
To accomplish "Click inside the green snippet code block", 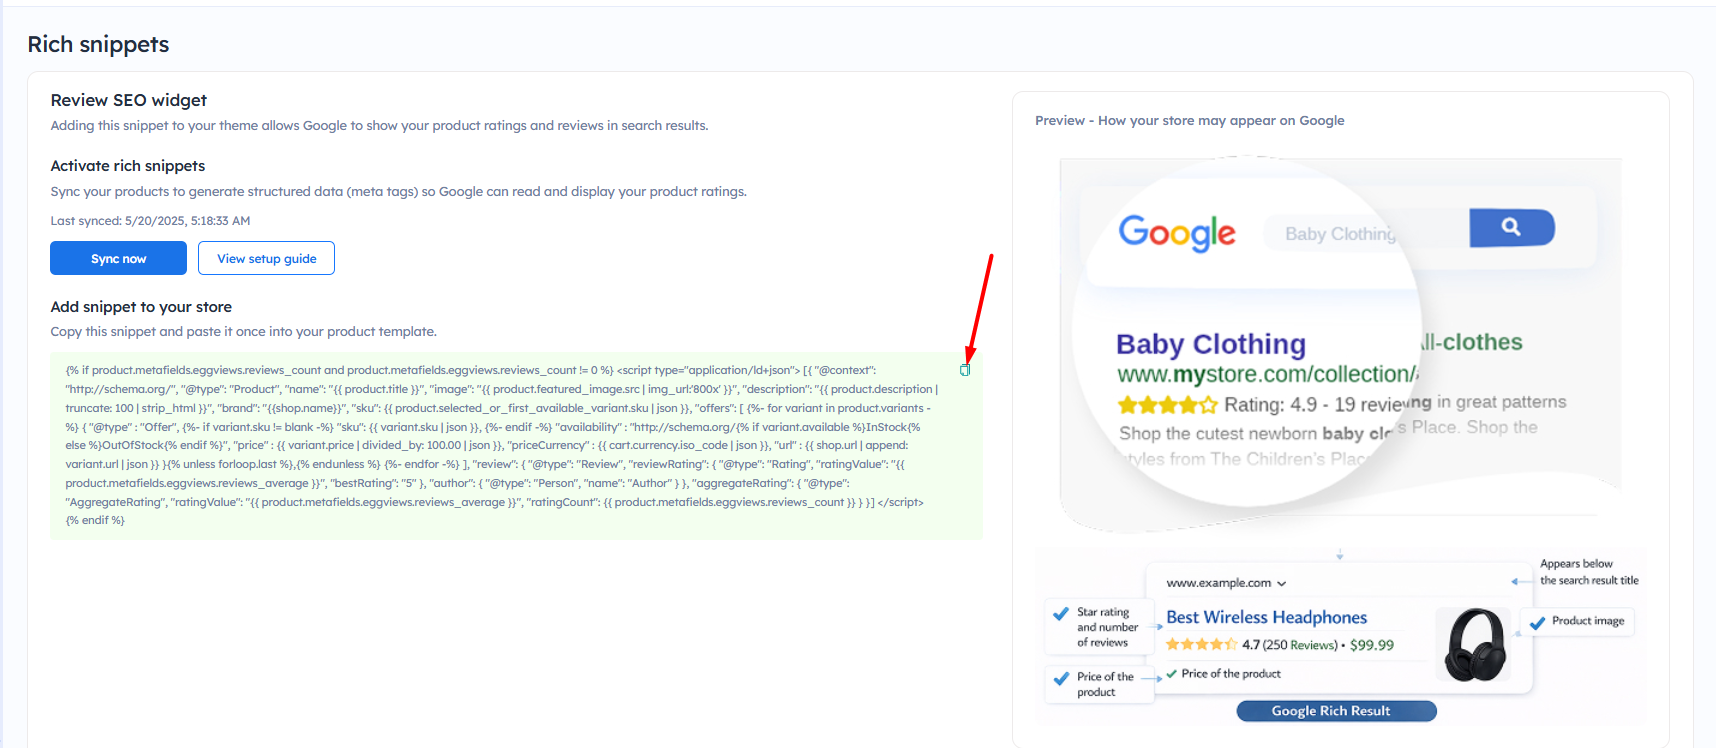I will [500, 445].
